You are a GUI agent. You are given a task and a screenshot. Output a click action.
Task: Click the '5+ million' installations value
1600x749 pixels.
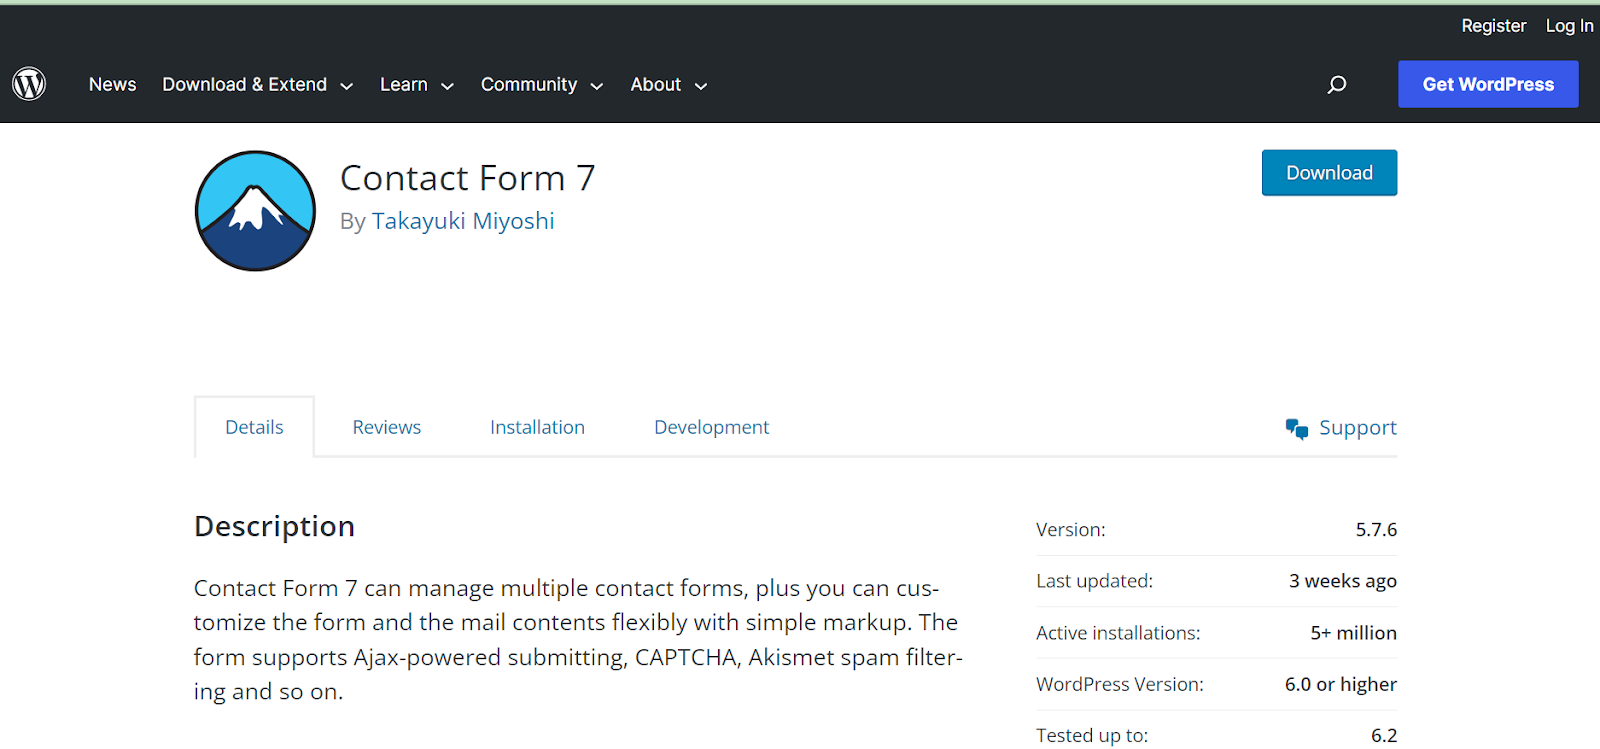(x=1354, y=633)
